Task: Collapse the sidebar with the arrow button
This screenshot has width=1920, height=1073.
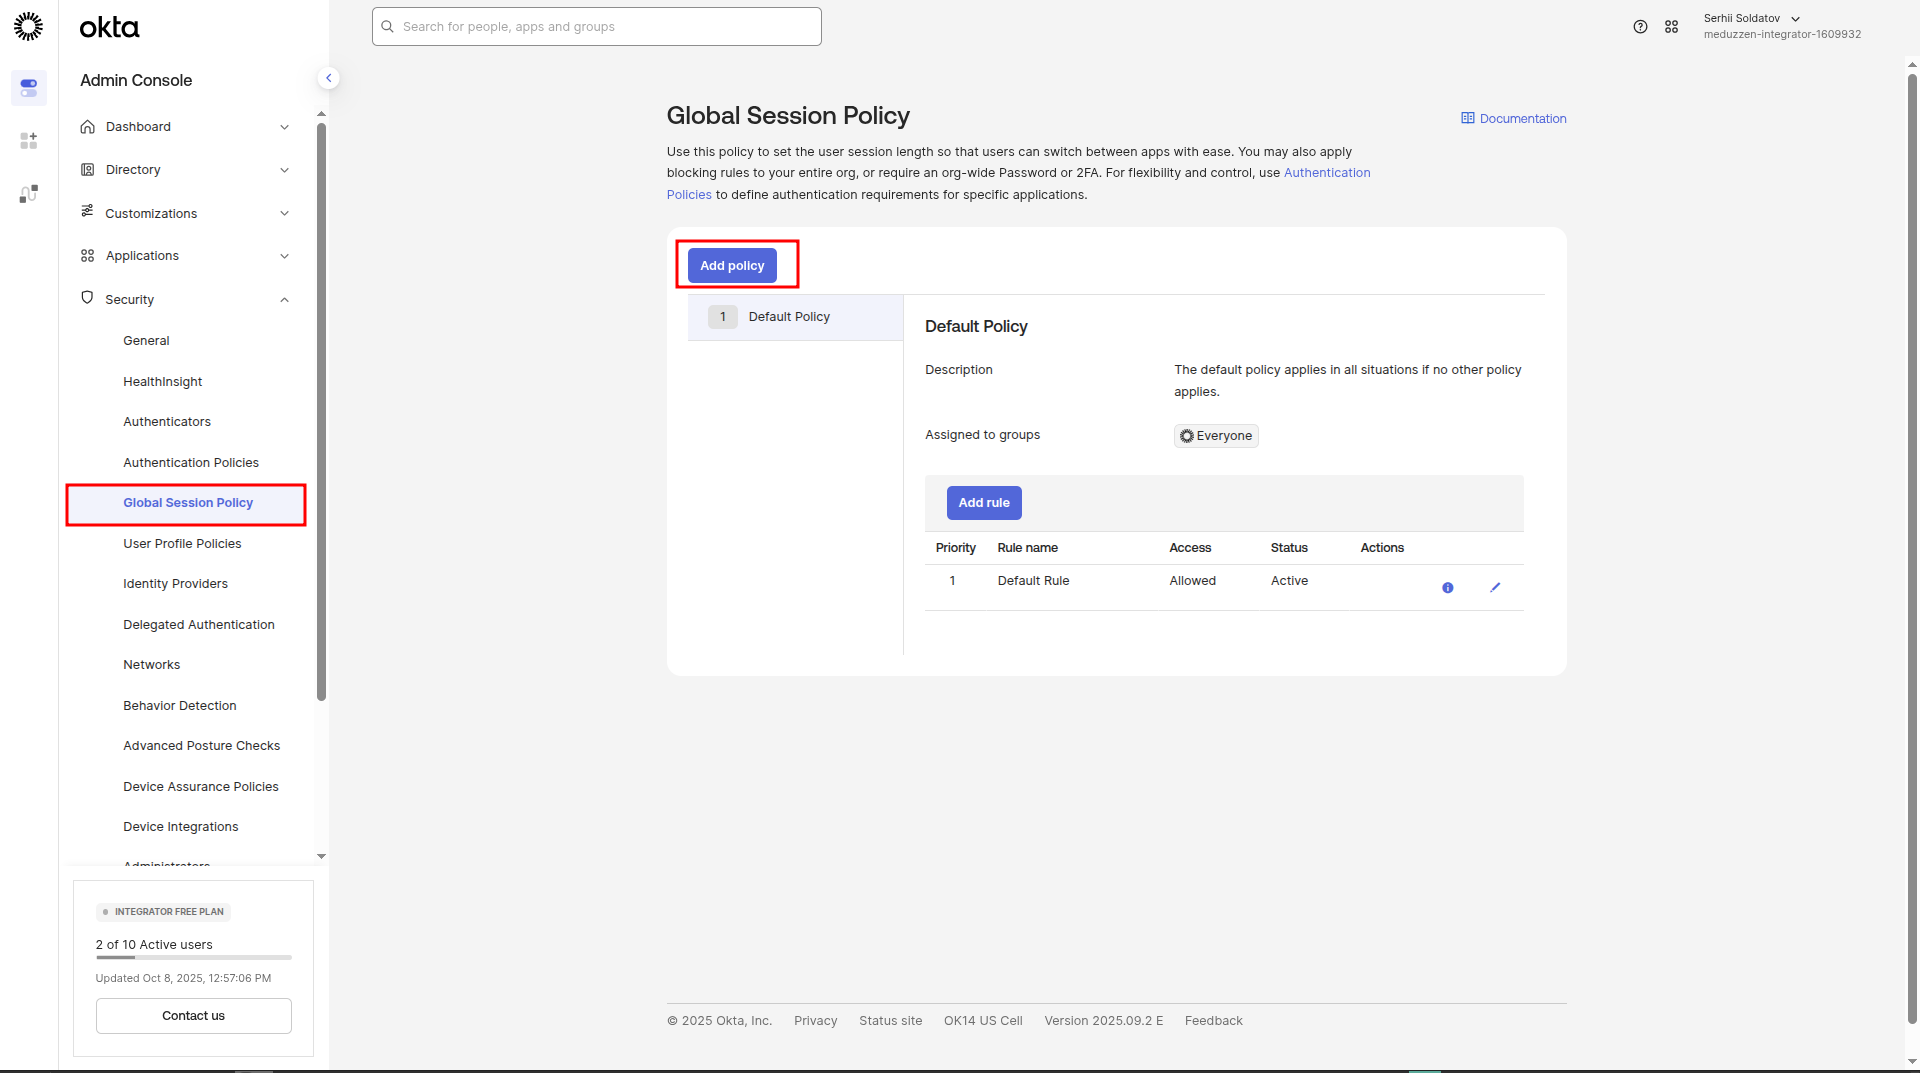Action: point(328,78)
